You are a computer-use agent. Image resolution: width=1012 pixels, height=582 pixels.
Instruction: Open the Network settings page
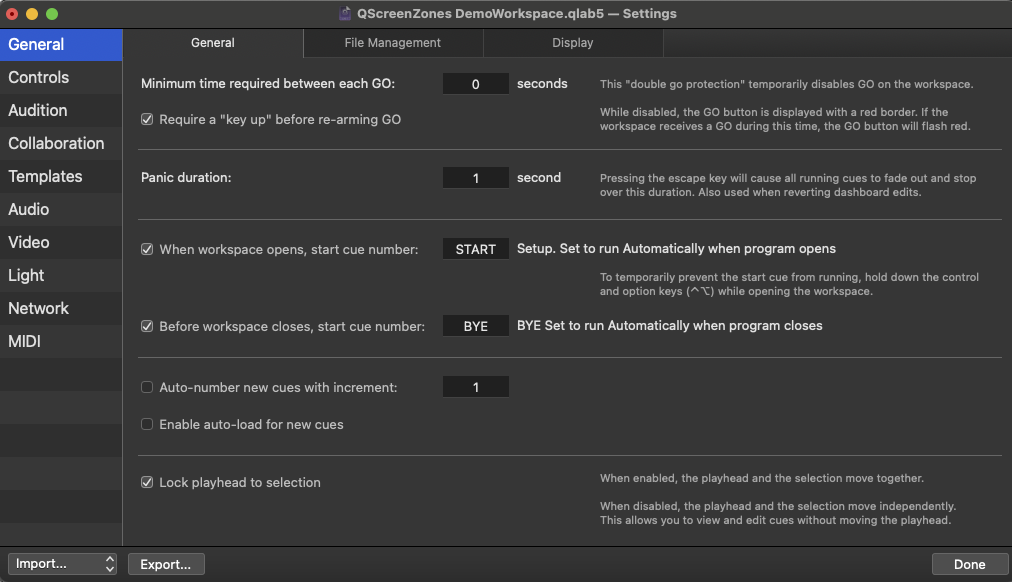38,308
